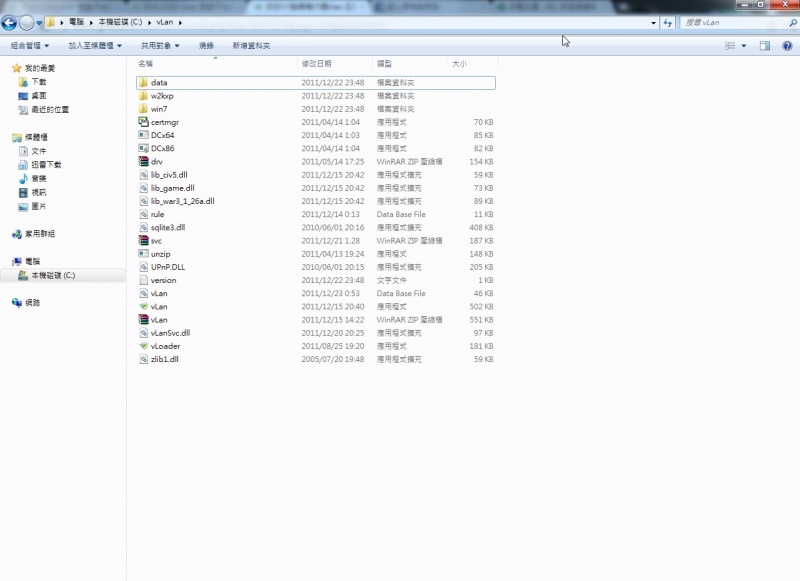The width and height of the screenshot is (800, 581).
Task: Open the view options dropdown arrow
Action: [744, 46]
